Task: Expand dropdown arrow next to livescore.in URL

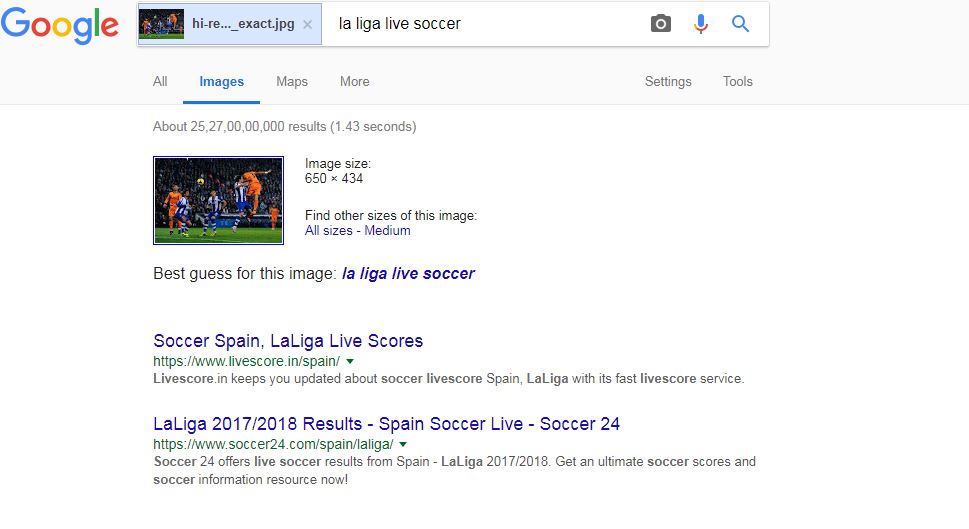Action: coord(349,361)
